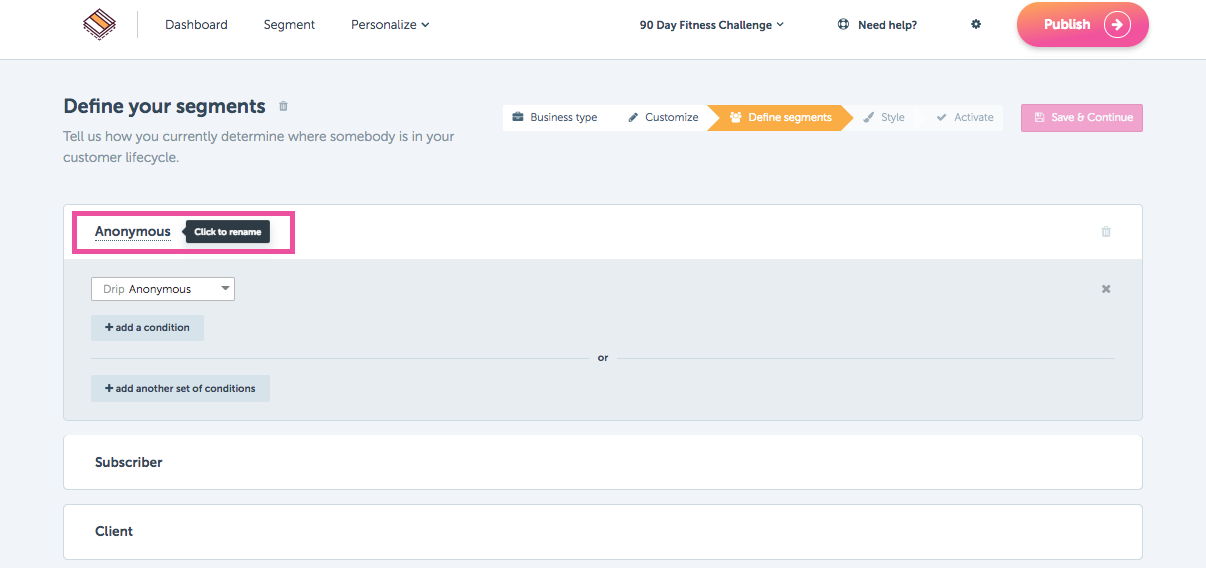The height and width of the screenshot is (568, 1206).
Task: Click the Need help lifebuoy icon
Action: (x=844, y=25)
